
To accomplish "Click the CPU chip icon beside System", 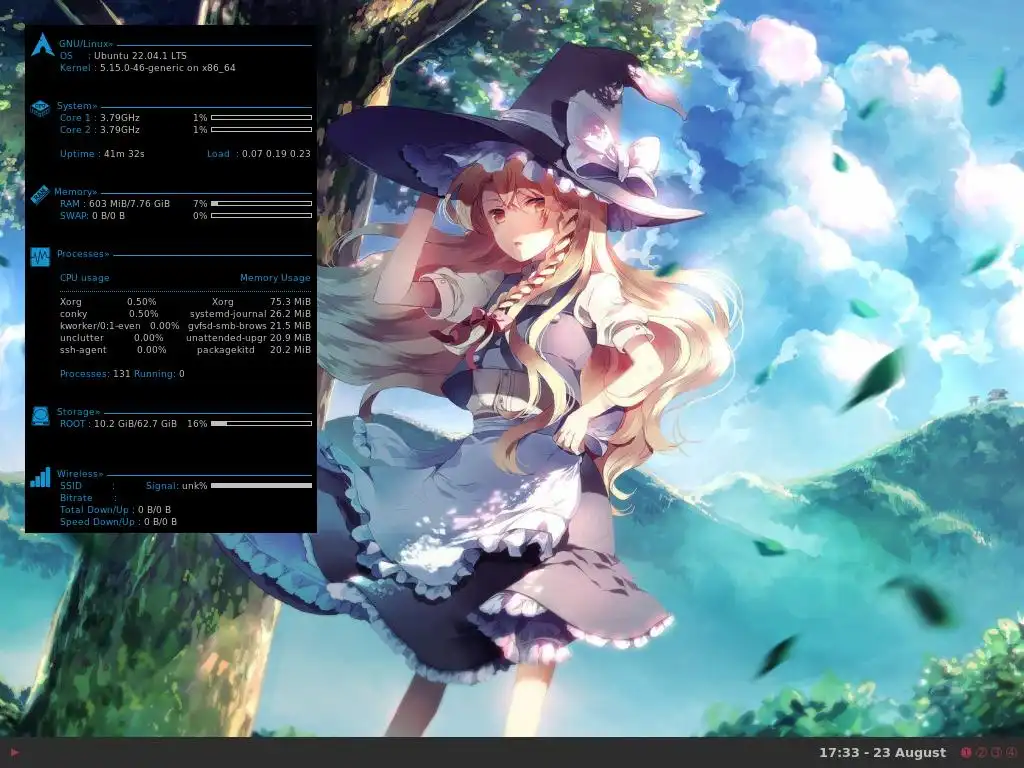I will (40, 108).
